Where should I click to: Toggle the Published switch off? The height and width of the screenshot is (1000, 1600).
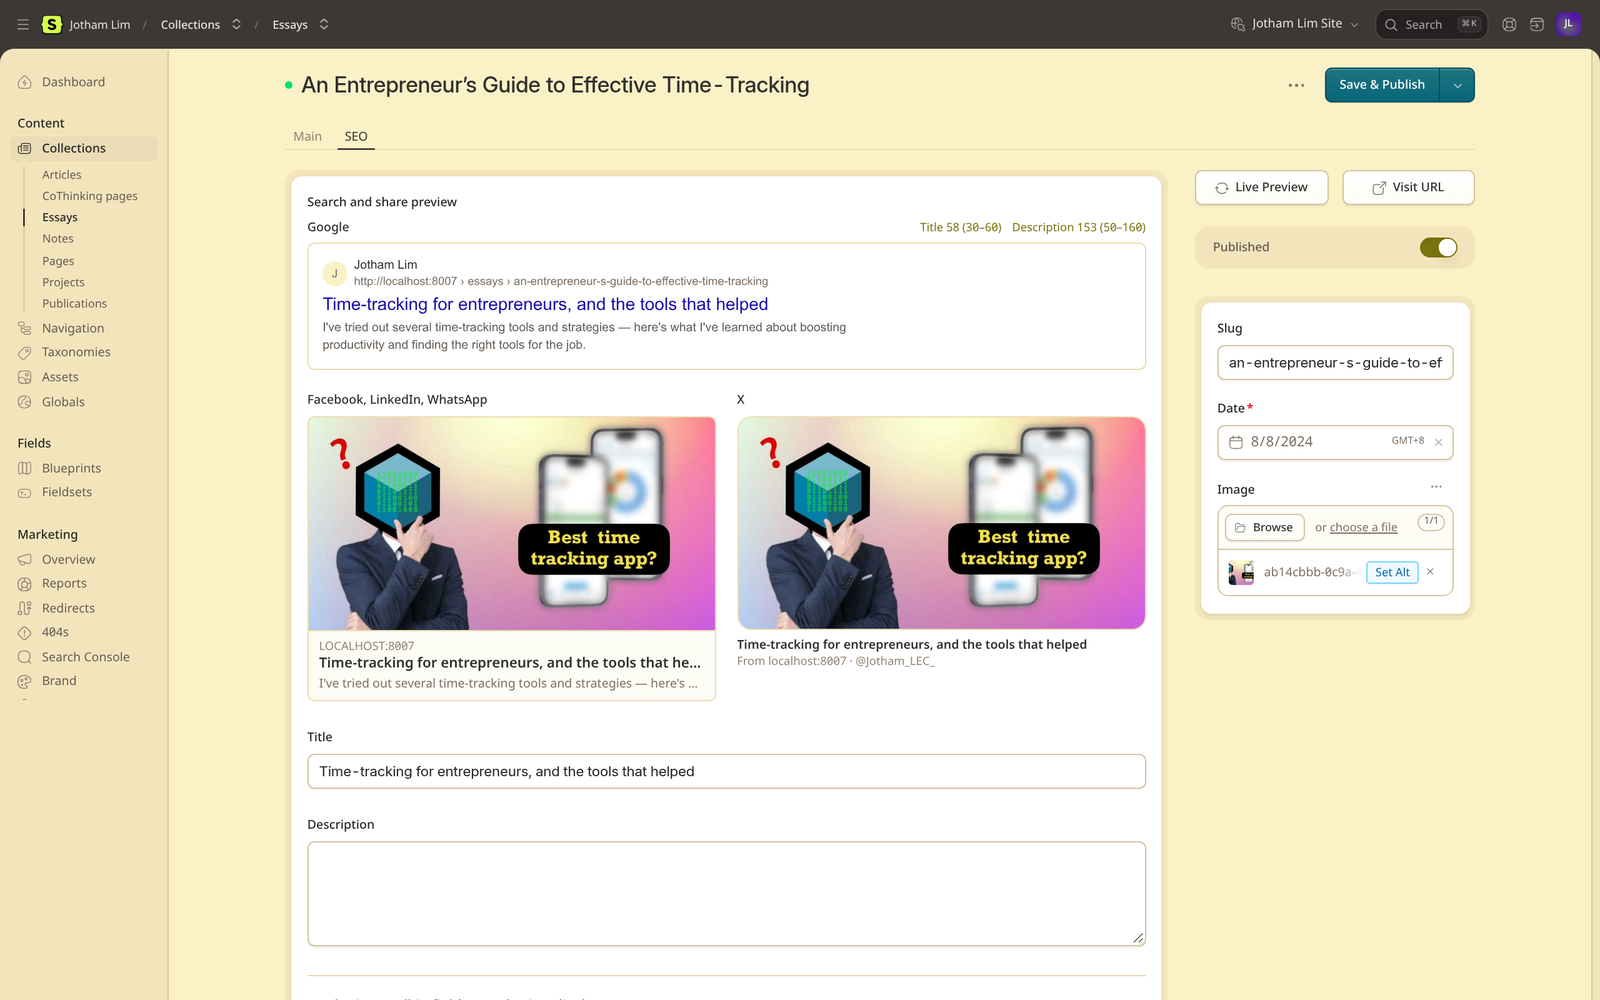pos(1438,247)
